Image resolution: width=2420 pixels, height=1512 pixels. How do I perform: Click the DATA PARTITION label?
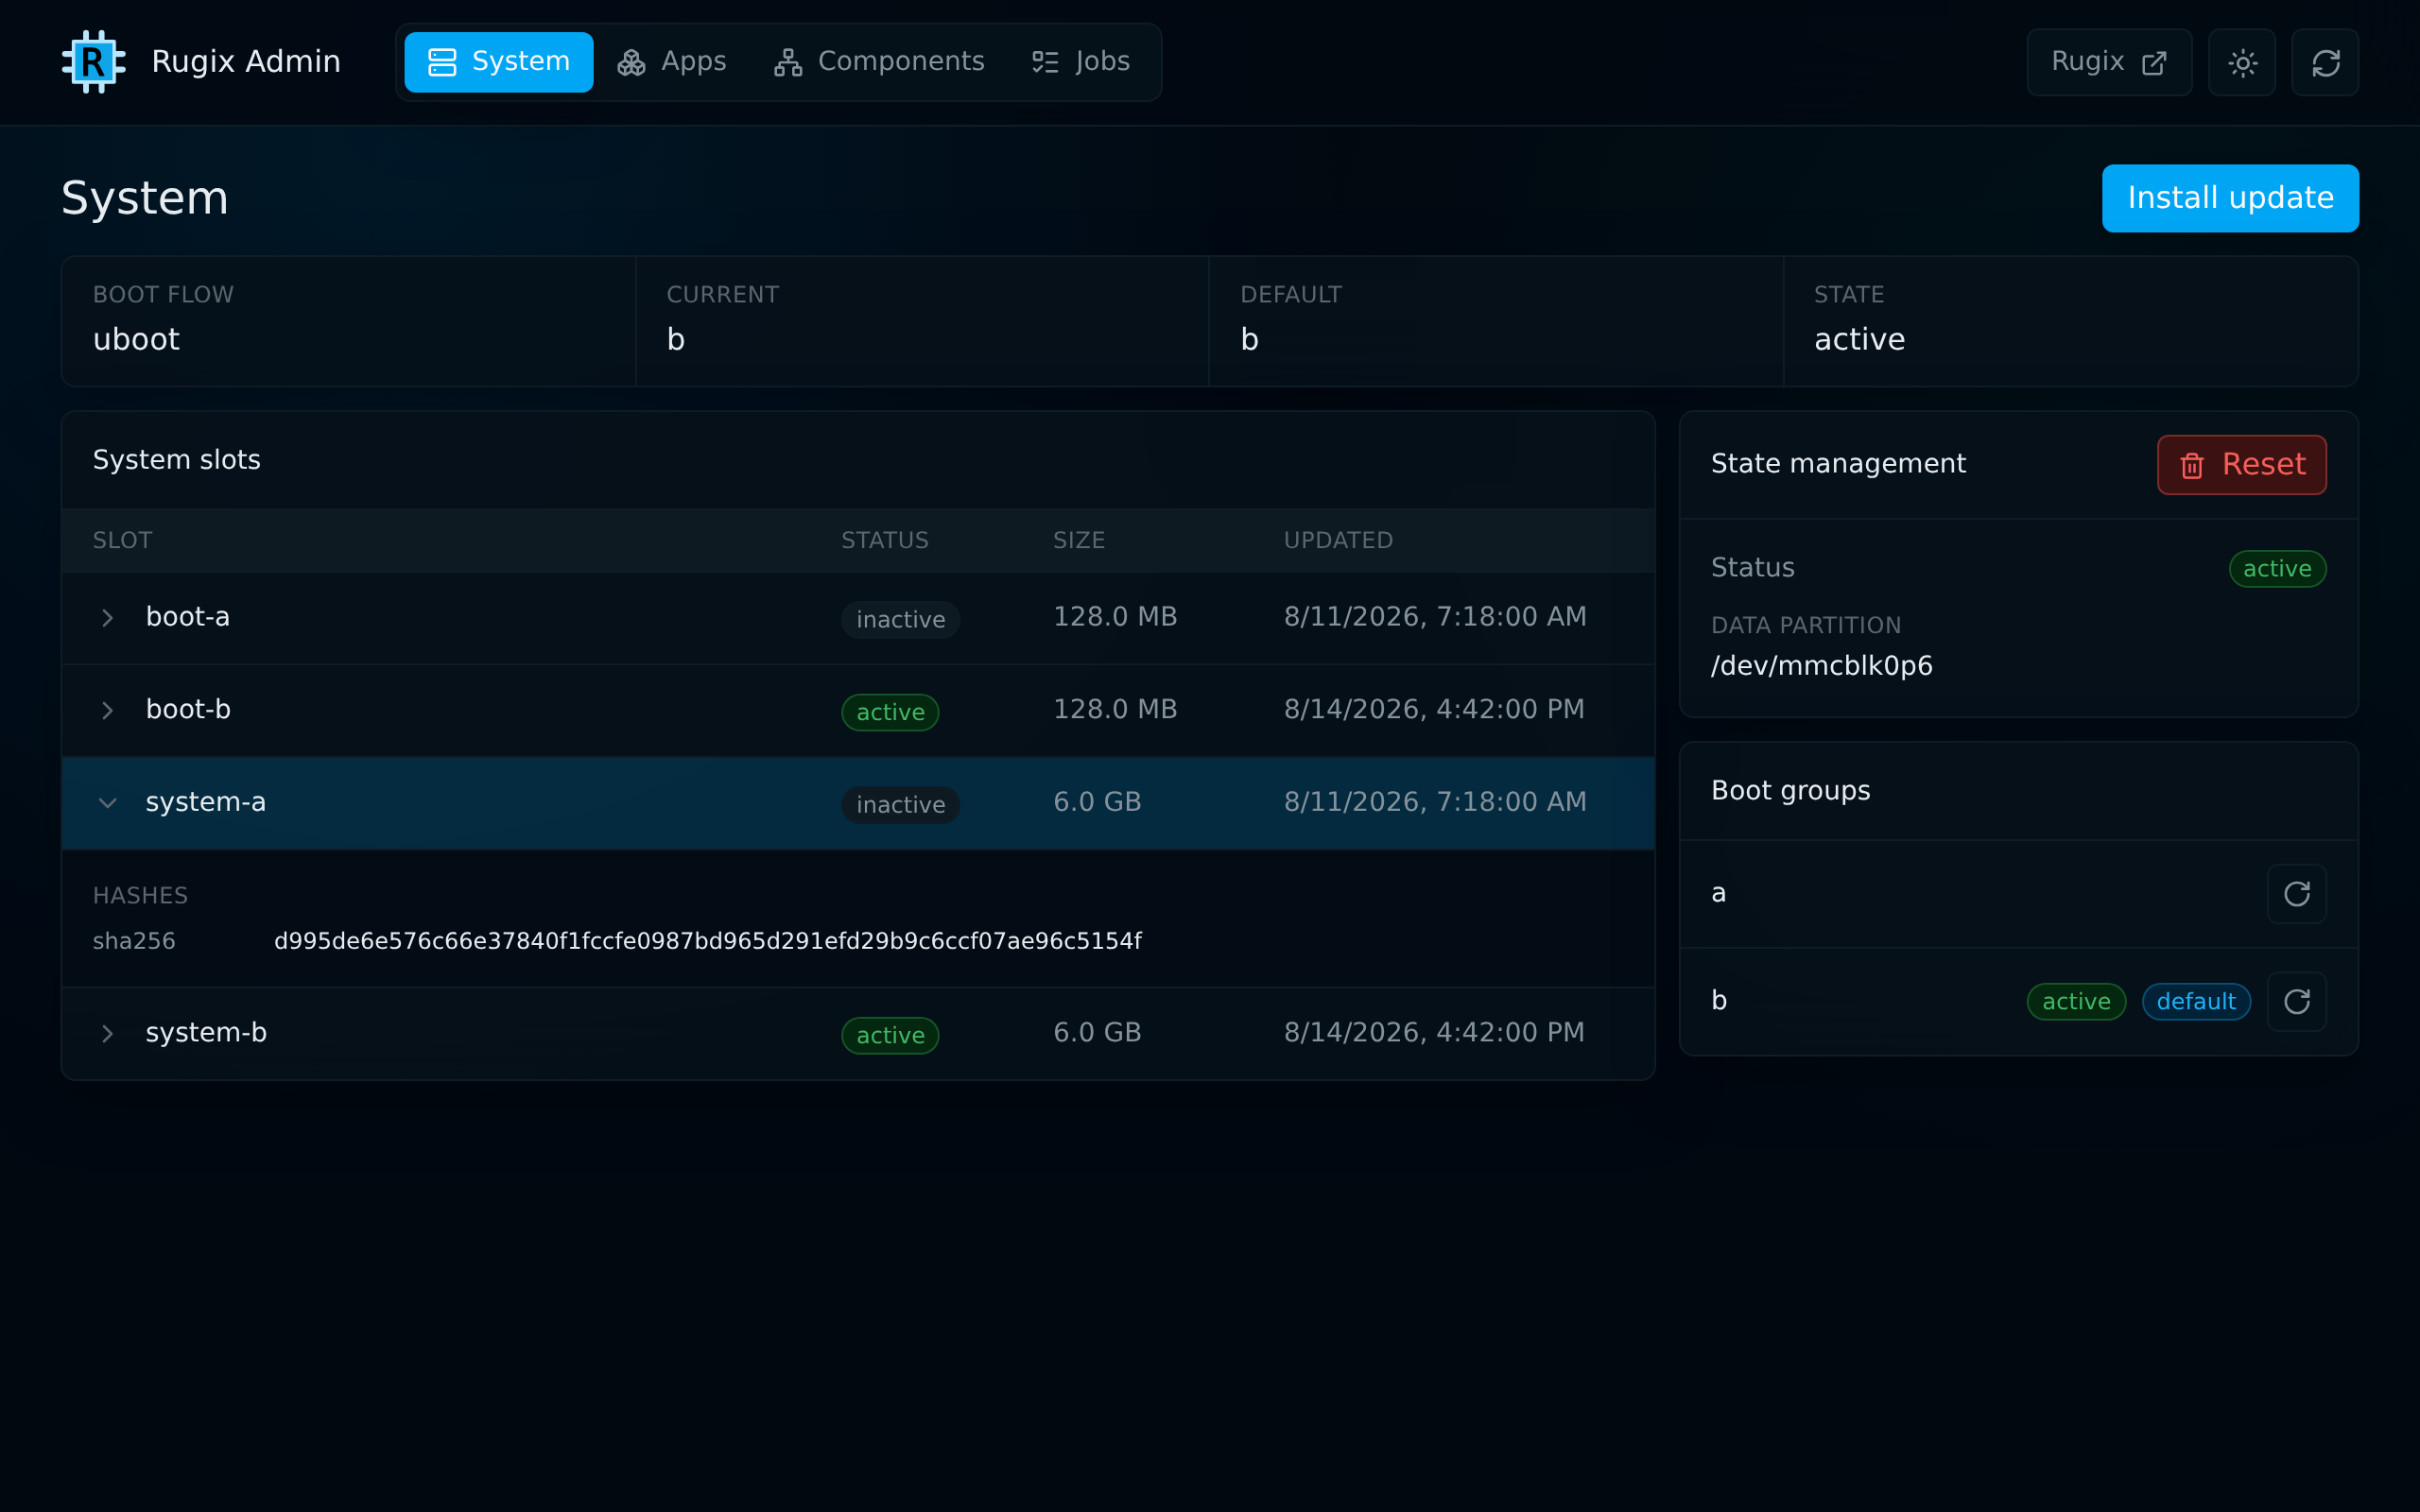pyautogui.click(x=1806, y=626)
